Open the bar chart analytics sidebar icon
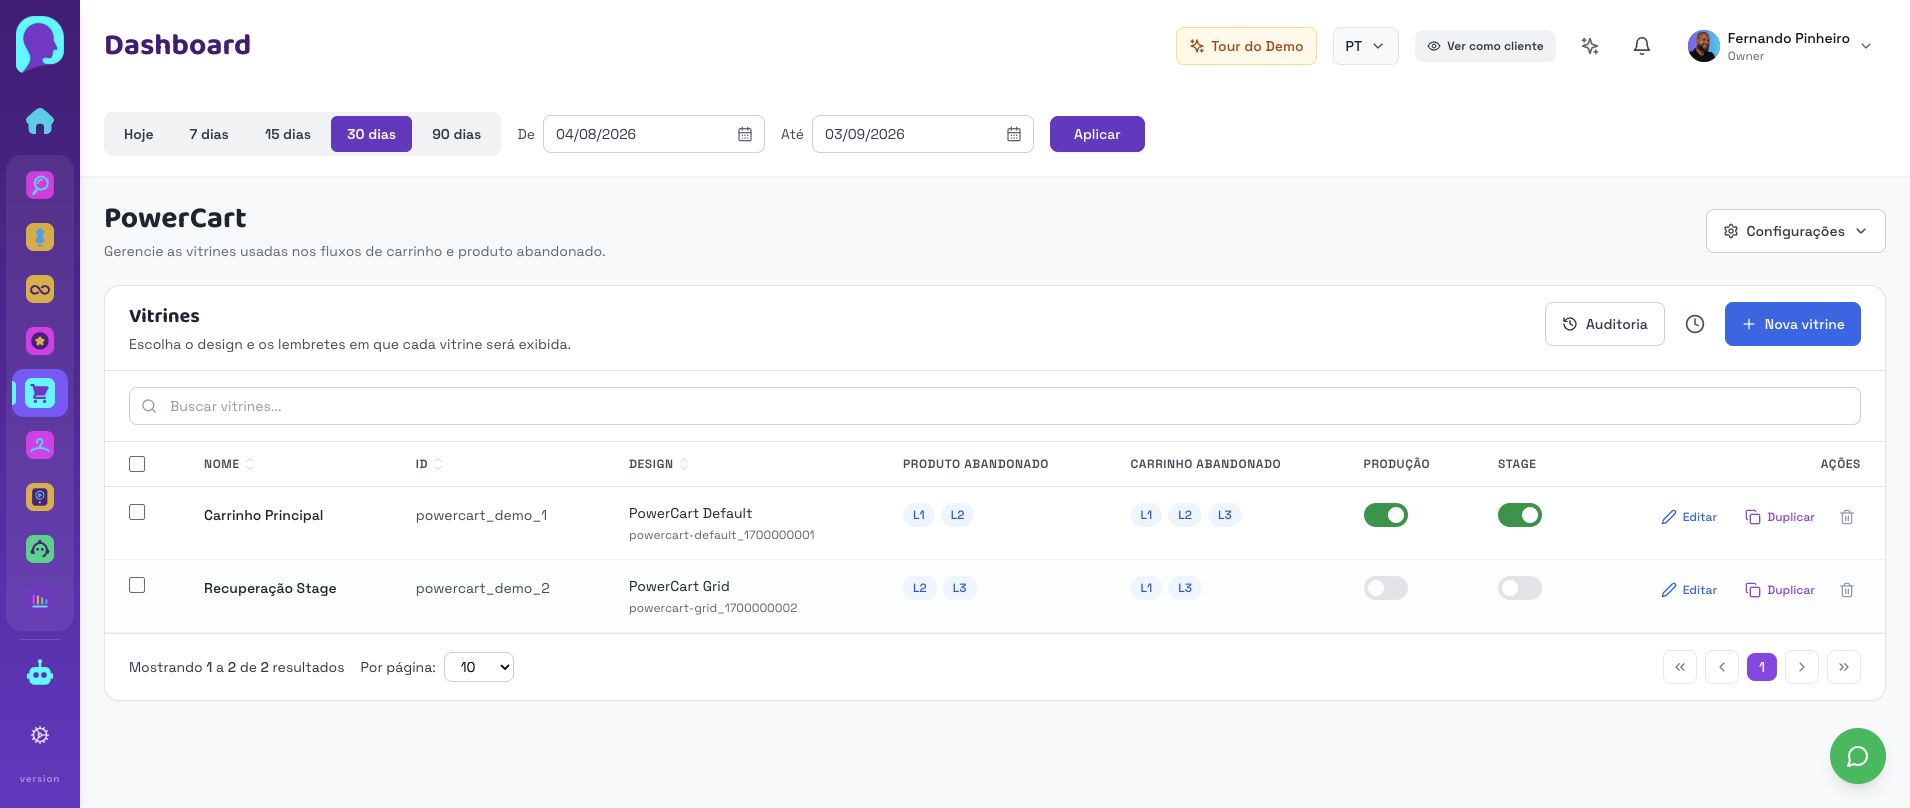 pos(40,601)
